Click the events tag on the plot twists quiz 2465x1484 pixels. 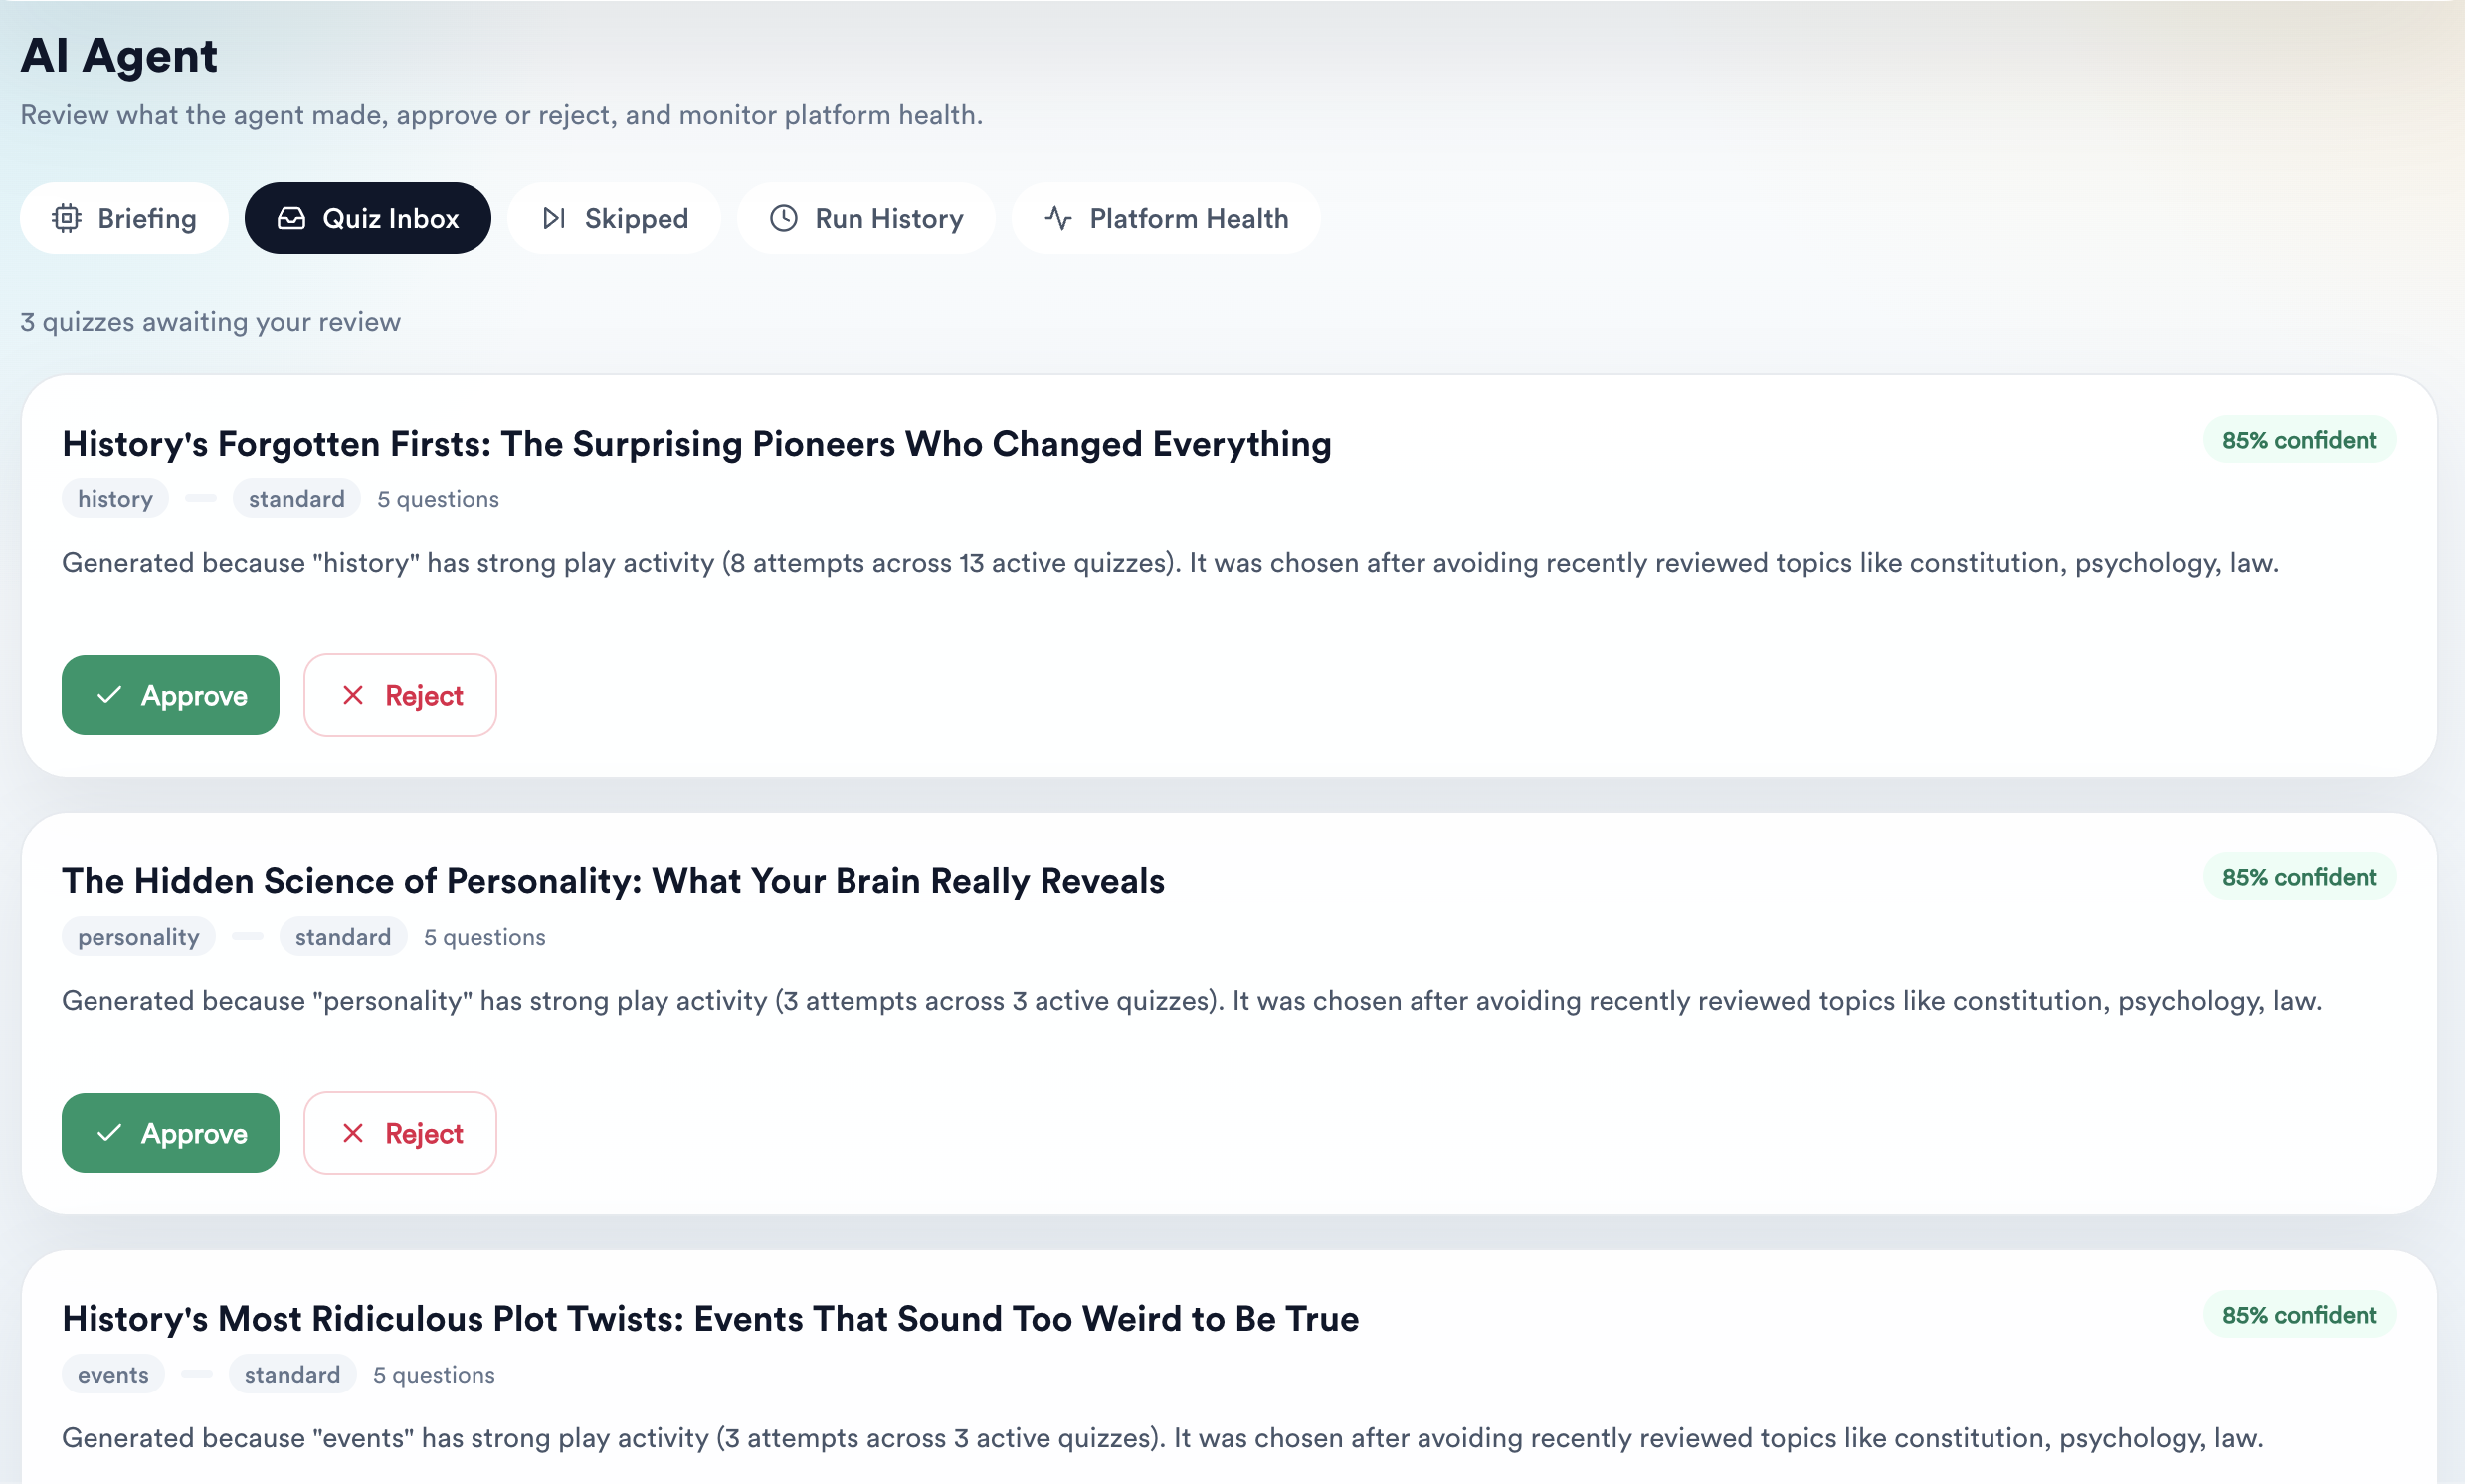tap(112, 1374)
